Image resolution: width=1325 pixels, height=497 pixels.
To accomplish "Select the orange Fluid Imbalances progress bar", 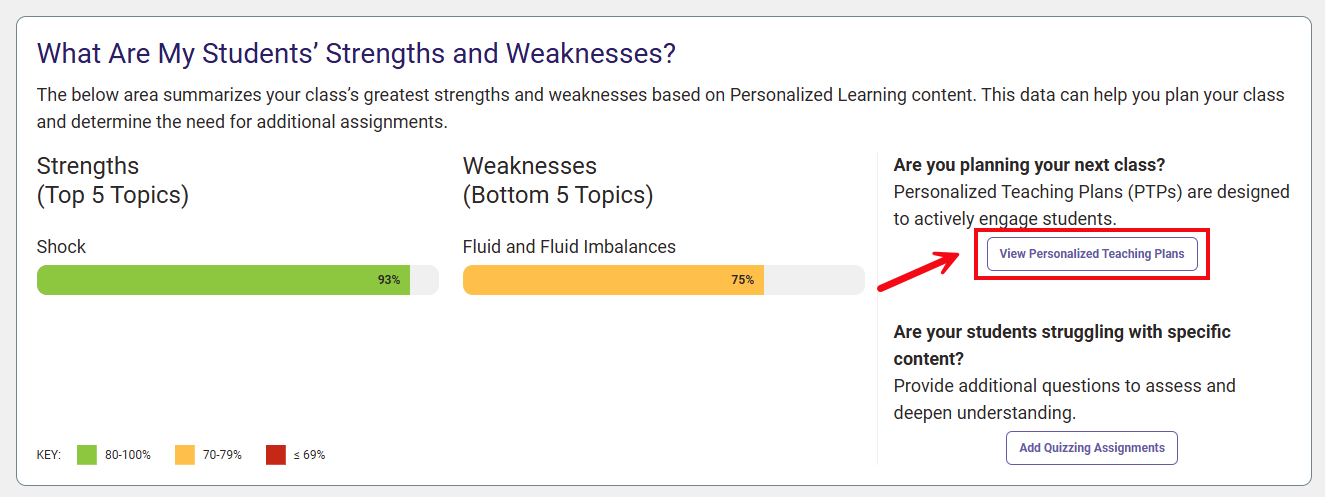I will pyautogui.click(x=612, y=280).
